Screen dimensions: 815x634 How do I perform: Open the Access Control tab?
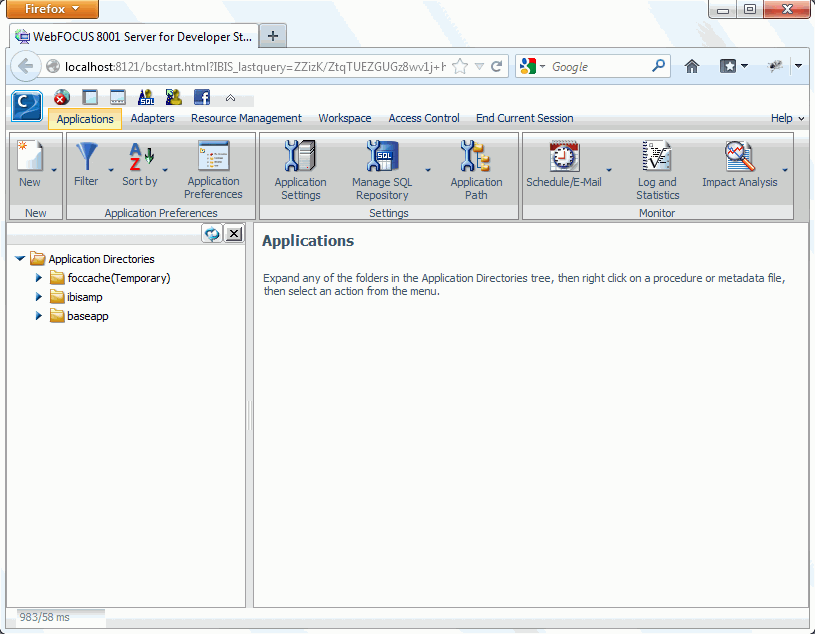coord(424,118)
